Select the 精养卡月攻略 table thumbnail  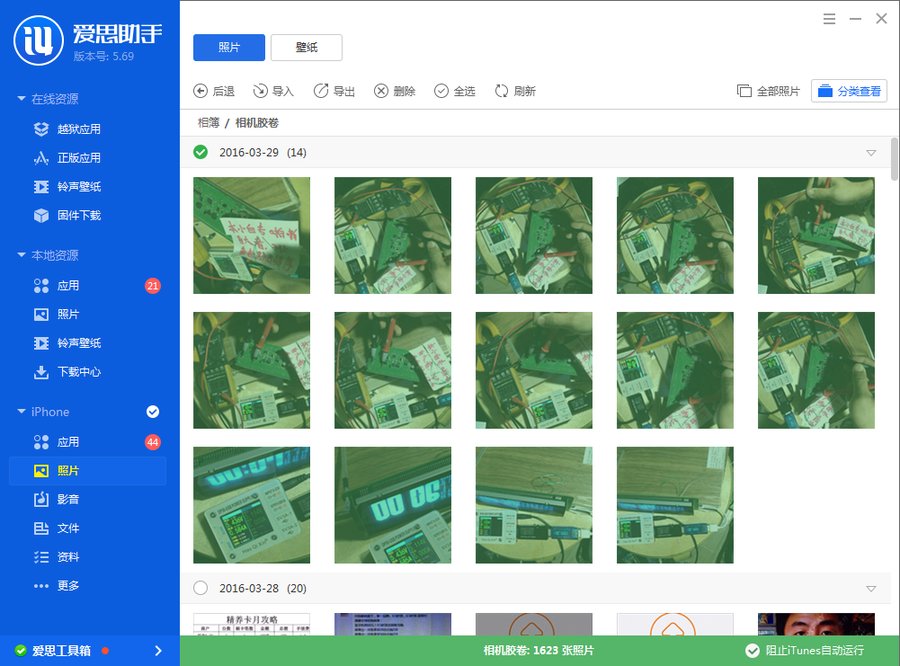(x=251, y=624)
